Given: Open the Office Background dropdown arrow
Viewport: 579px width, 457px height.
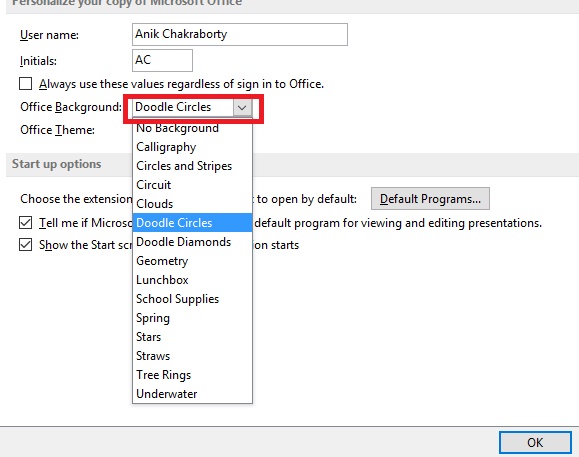Looking at the screenshot, I should (x=242, y=107).
